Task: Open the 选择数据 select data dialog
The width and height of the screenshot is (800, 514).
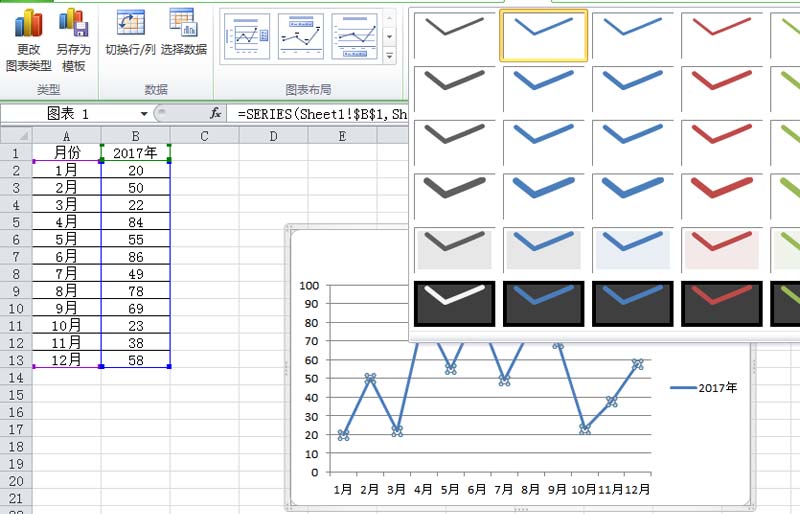Action: point(183,24)
